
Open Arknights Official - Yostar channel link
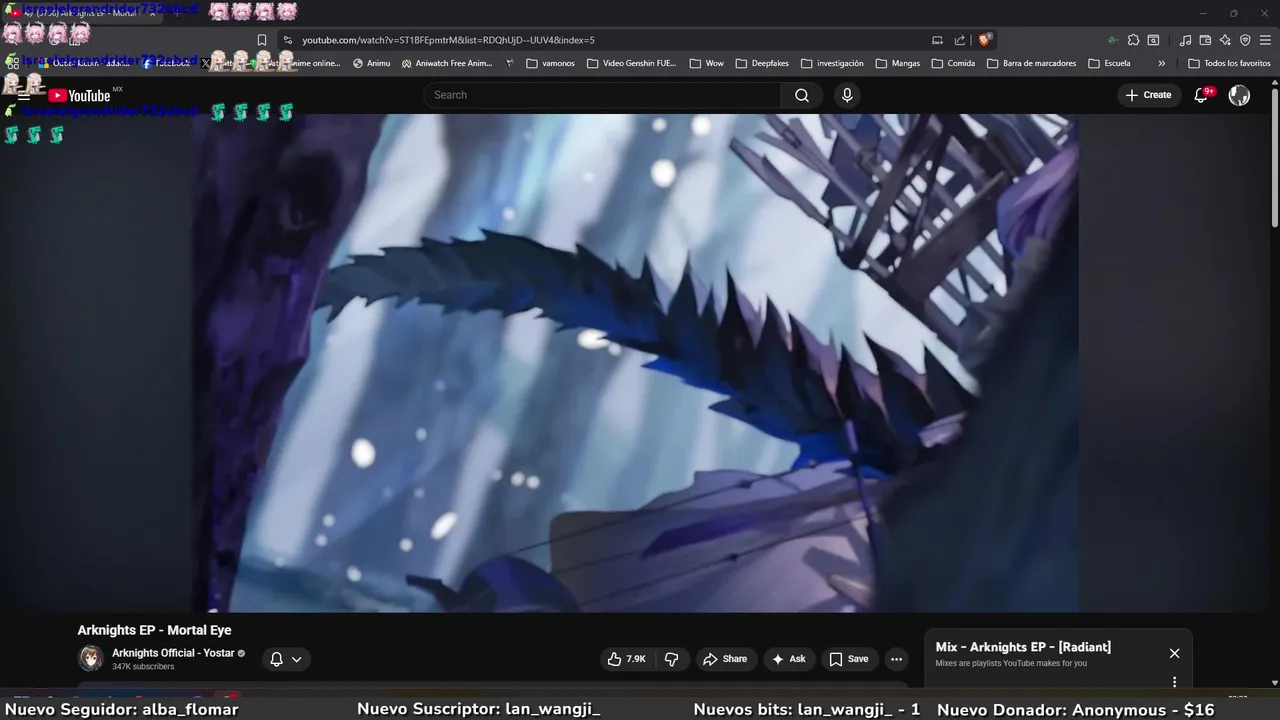(x=172, y=653)
